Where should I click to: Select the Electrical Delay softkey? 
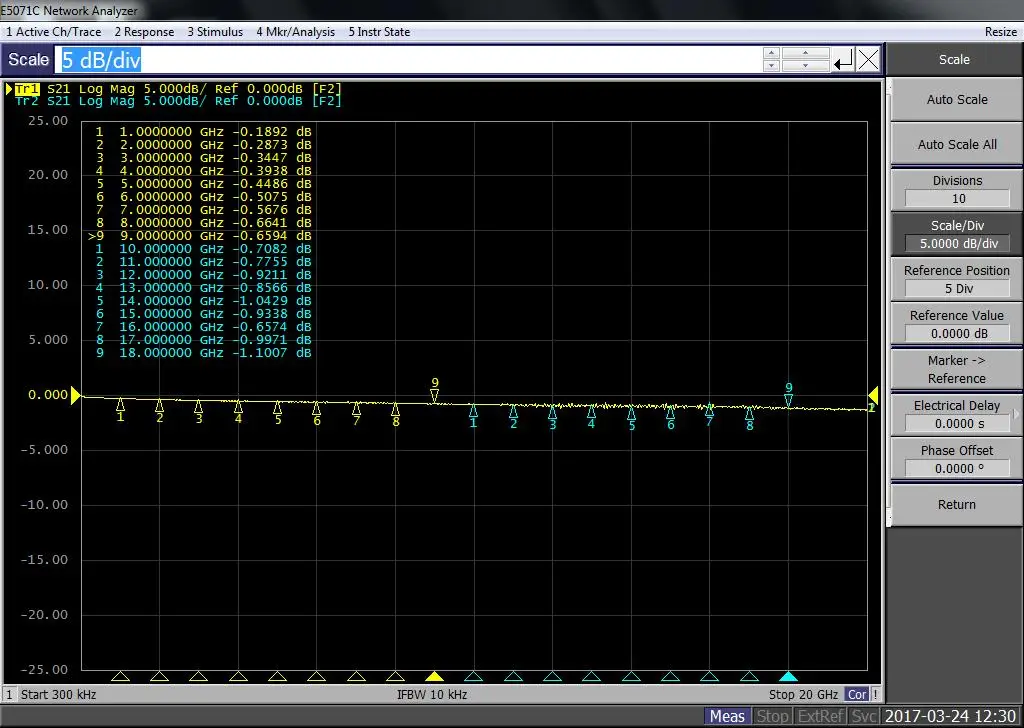point(957,415)
